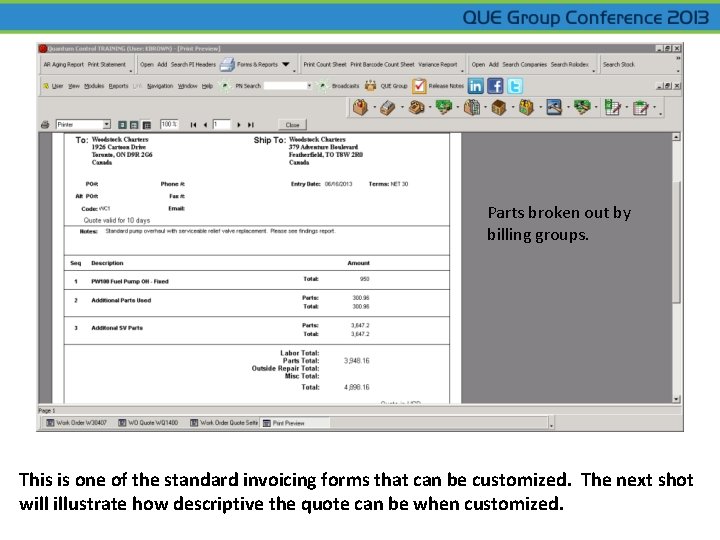Expand the Forms & Reports dropdown arrow

286,64
